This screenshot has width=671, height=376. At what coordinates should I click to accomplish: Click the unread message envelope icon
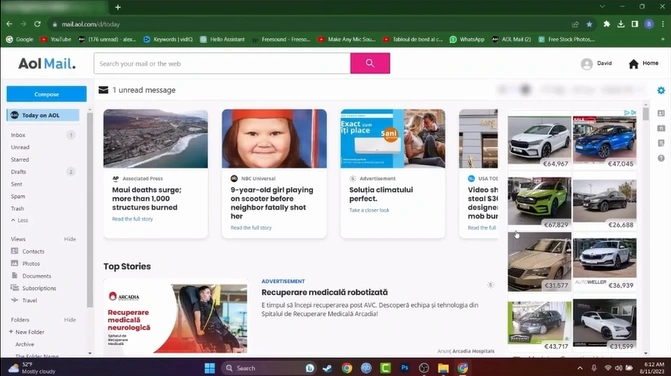tap(104, 90)
